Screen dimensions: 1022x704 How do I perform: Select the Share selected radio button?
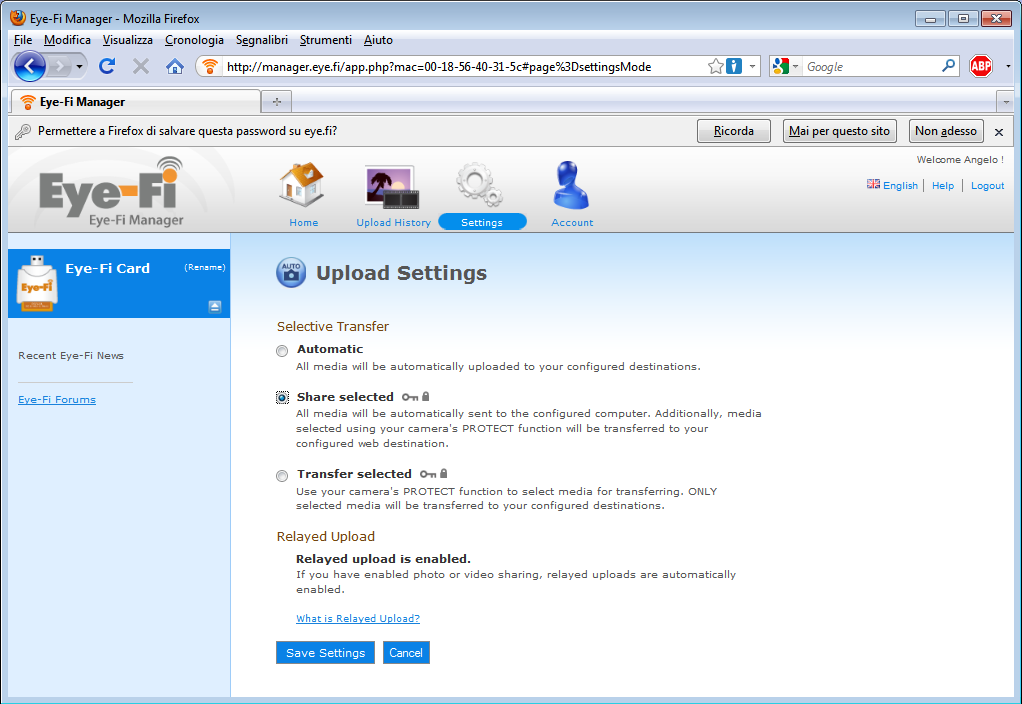coord(282,398)
